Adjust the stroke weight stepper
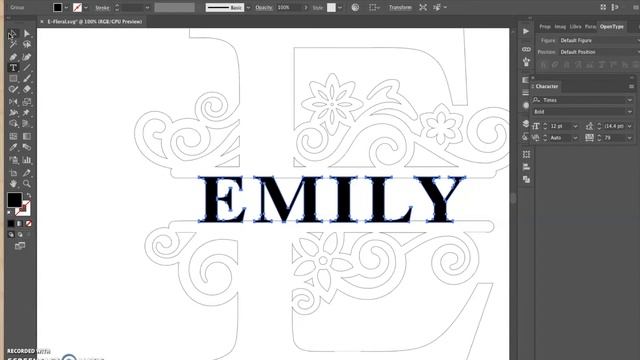The height and width of the screenshot is (360, 640). 117,7
